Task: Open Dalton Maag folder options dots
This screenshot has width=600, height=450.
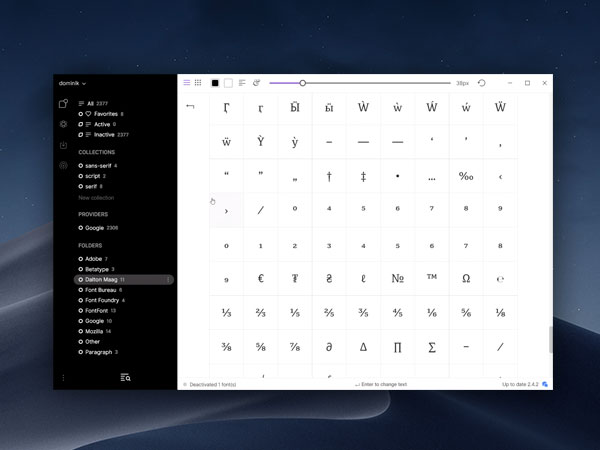Action: (168, 280)
